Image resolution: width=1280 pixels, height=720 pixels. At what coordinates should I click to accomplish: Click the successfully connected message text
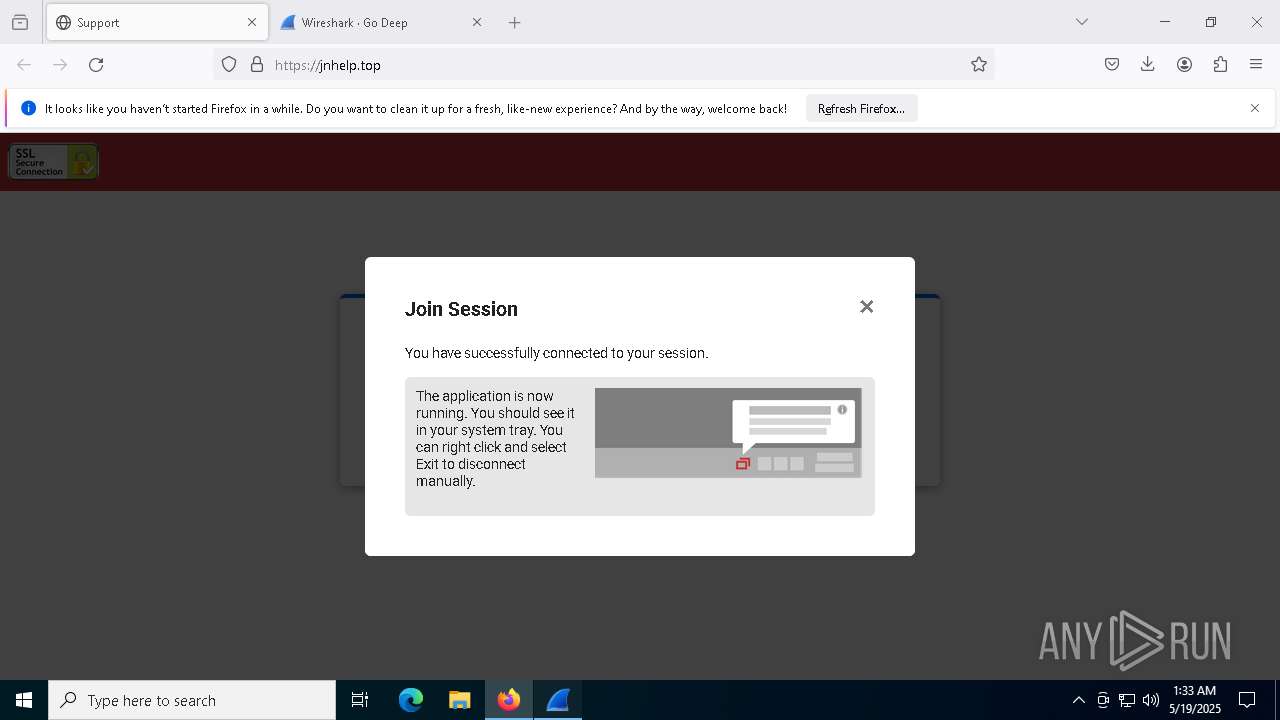(556, 353)
